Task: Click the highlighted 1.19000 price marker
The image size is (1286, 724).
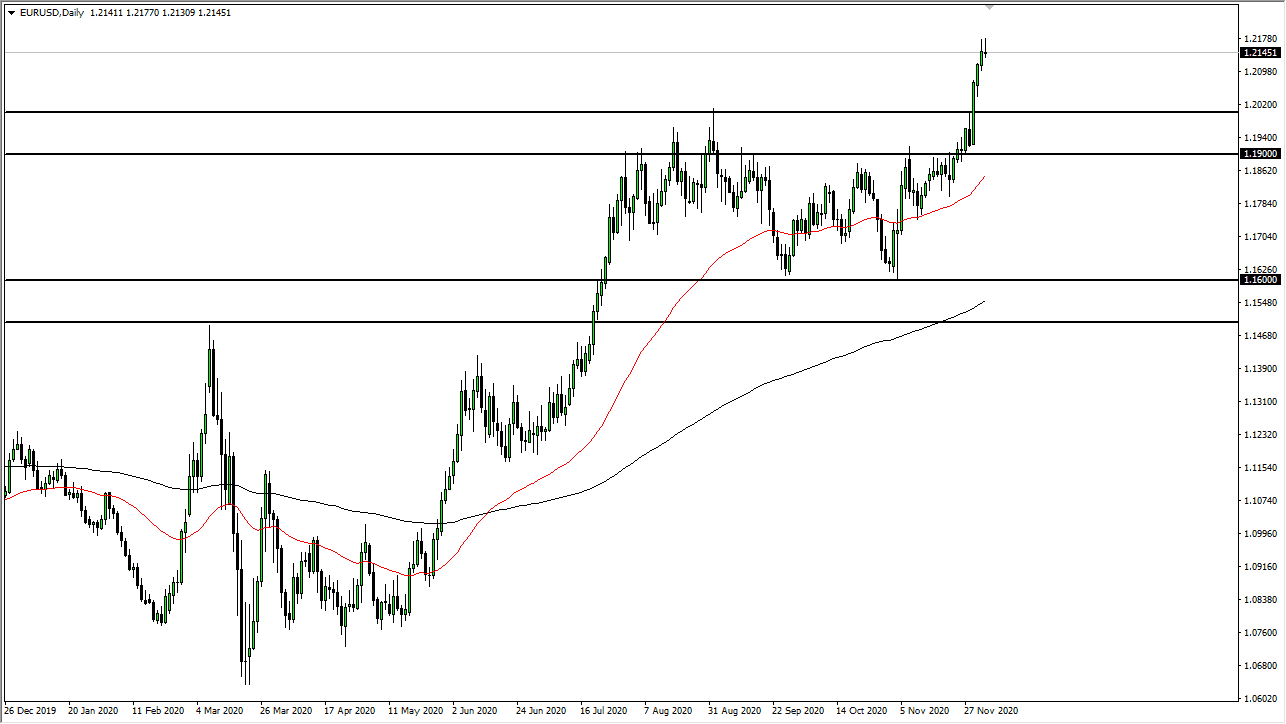Action: tap(1258, 153)
